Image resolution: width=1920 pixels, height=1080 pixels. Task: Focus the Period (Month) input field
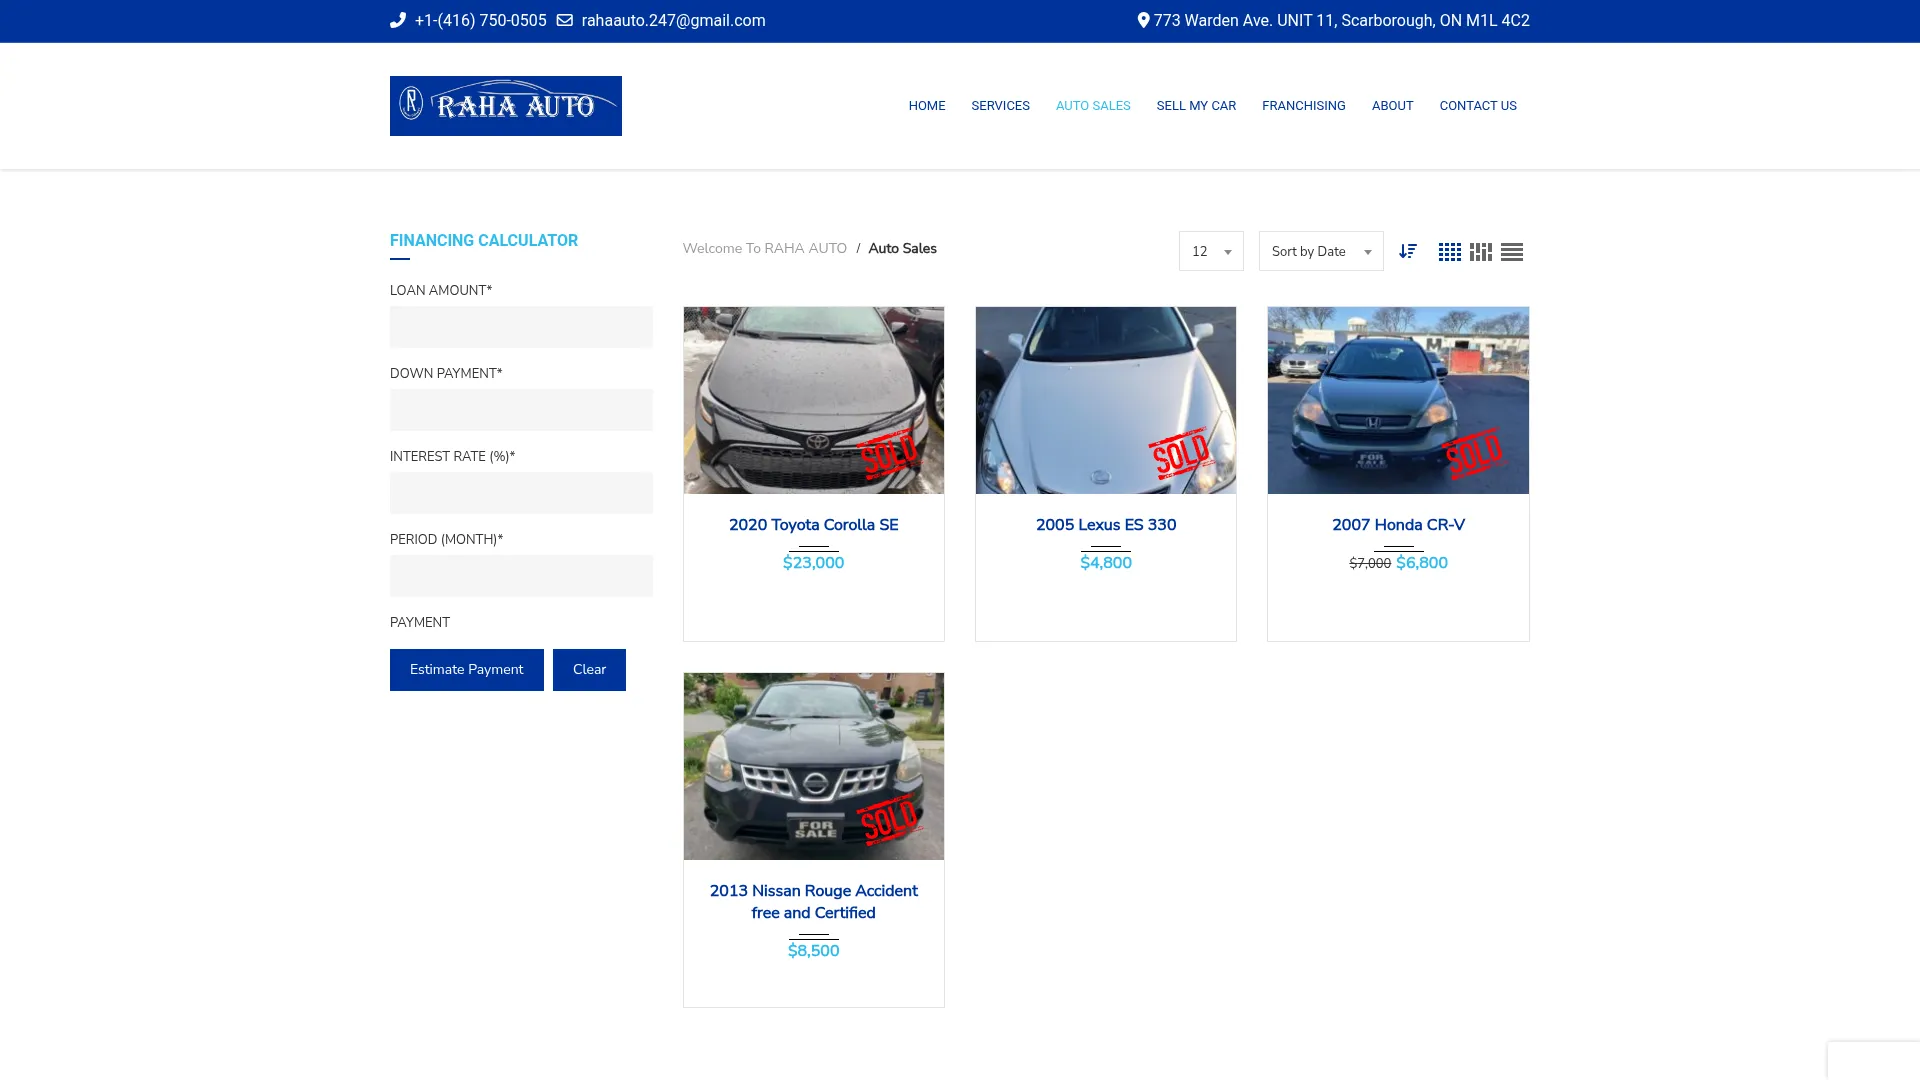tap(521, 576)
